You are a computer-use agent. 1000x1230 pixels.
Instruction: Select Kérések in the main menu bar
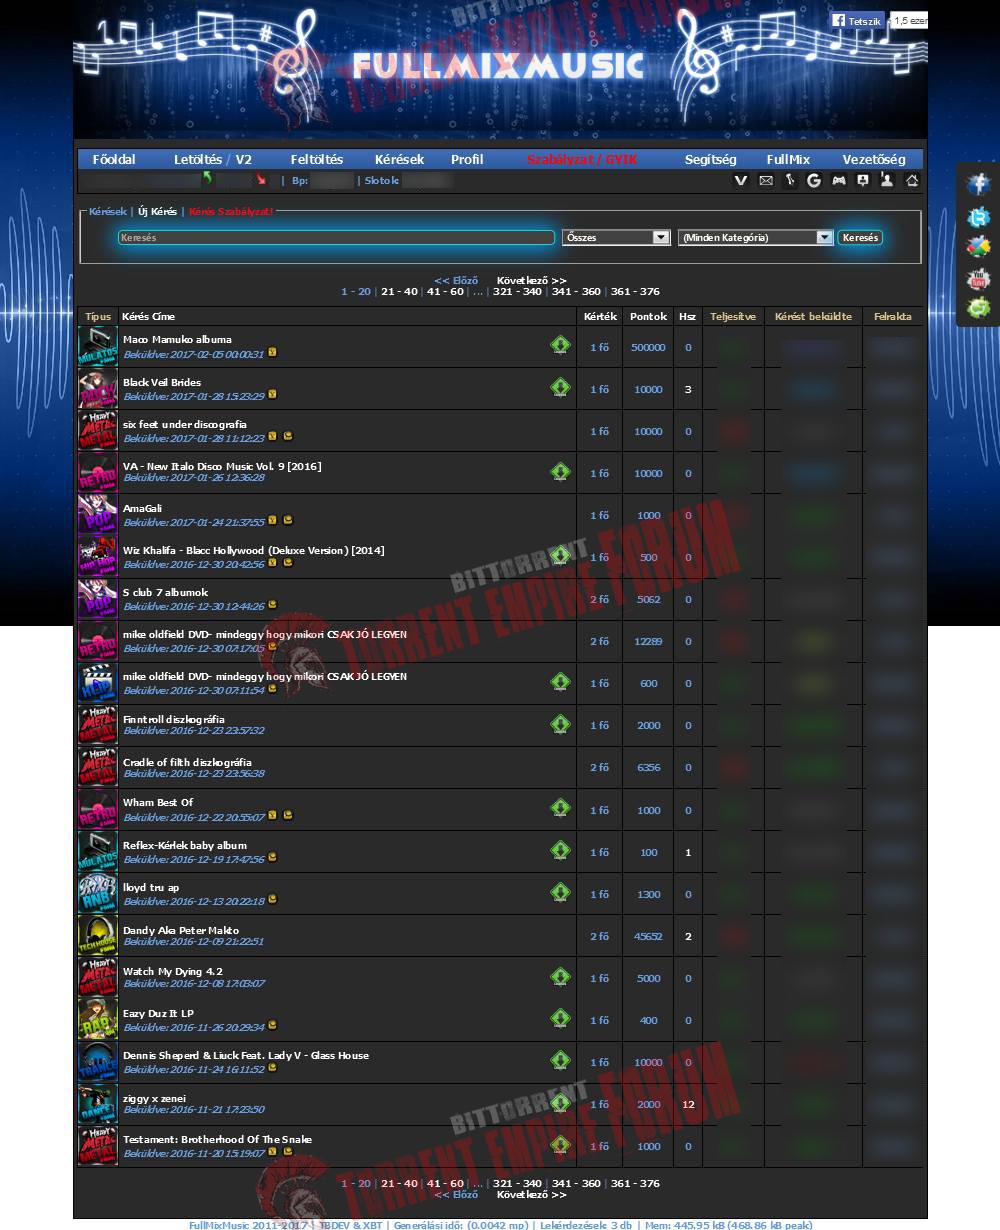click(400, 159)
